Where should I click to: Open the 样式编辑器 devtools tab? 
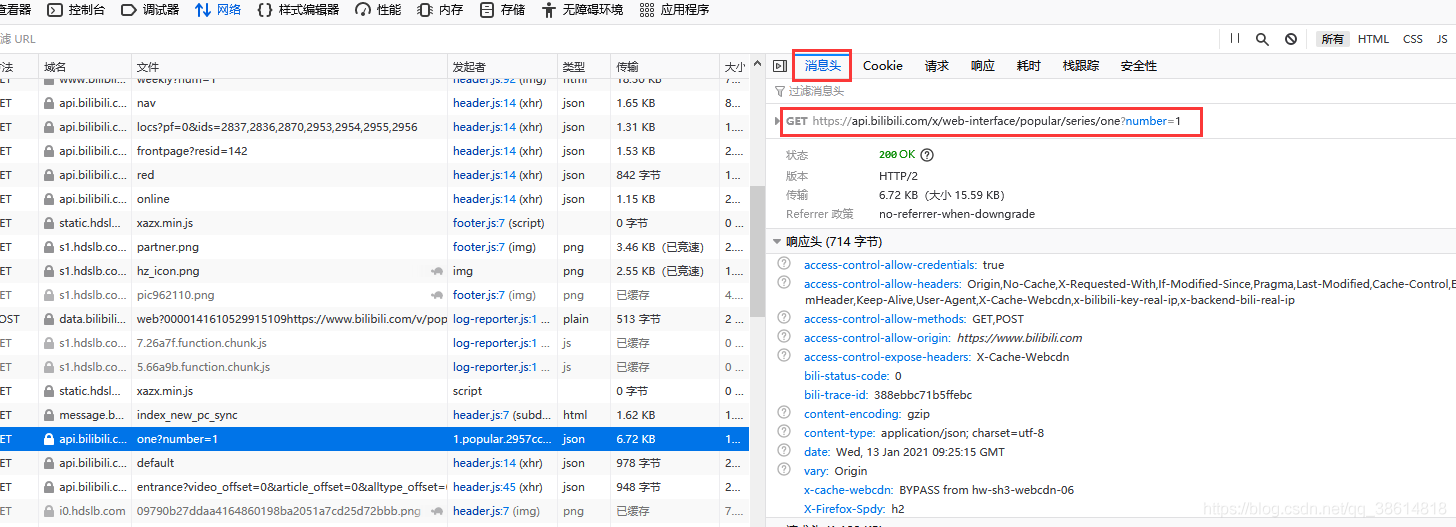point(298,10)
